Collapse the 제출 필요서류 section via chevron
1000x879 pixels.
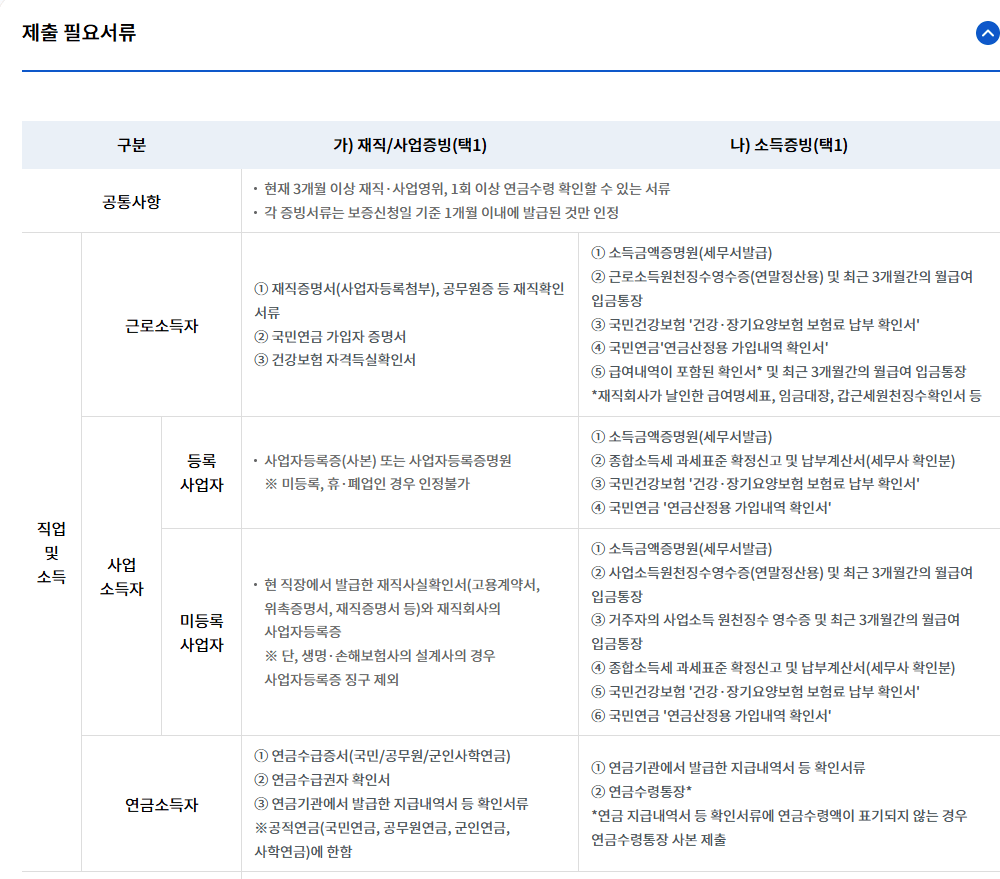tap(986, 33)
